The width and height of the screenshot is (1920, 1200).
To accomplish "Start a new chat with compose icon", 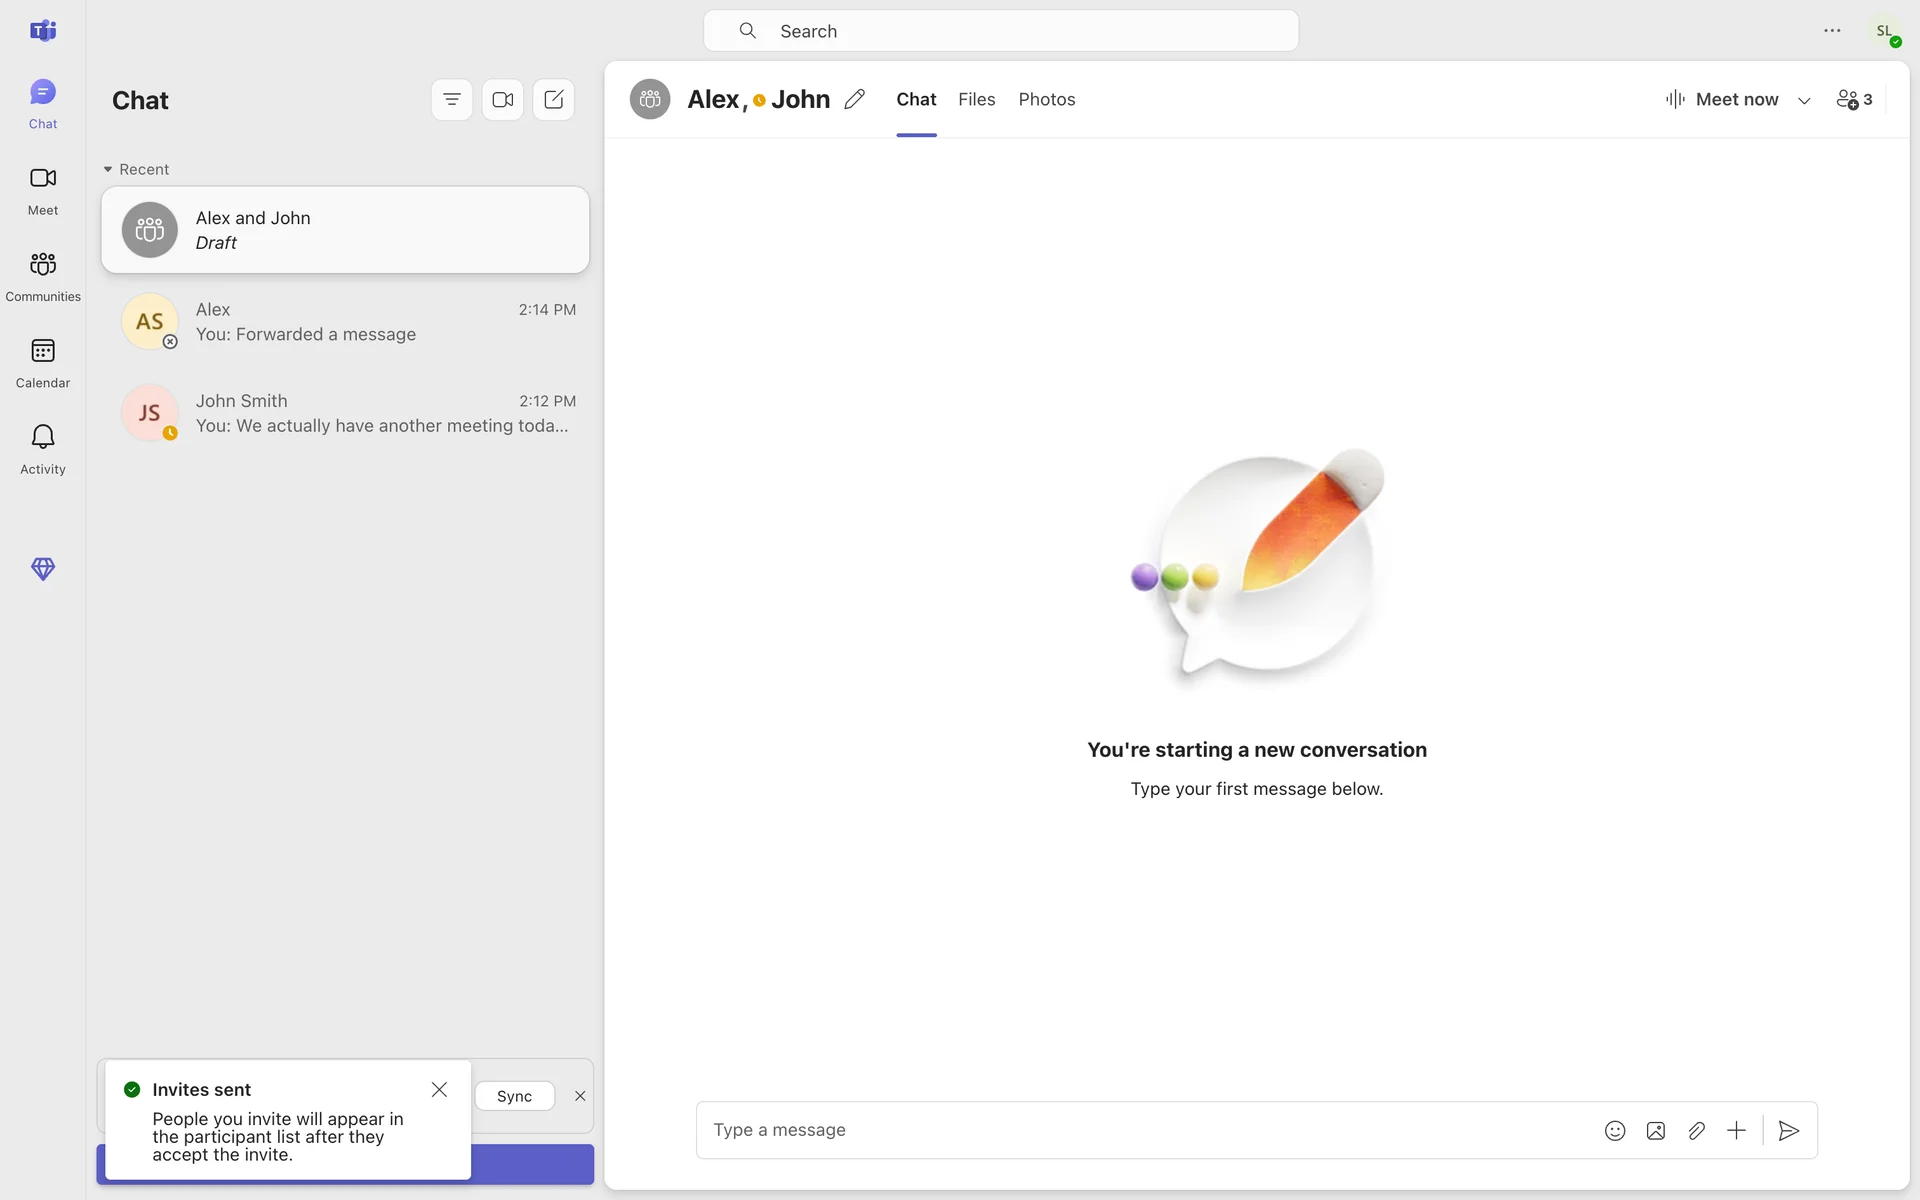I will 553,99.
